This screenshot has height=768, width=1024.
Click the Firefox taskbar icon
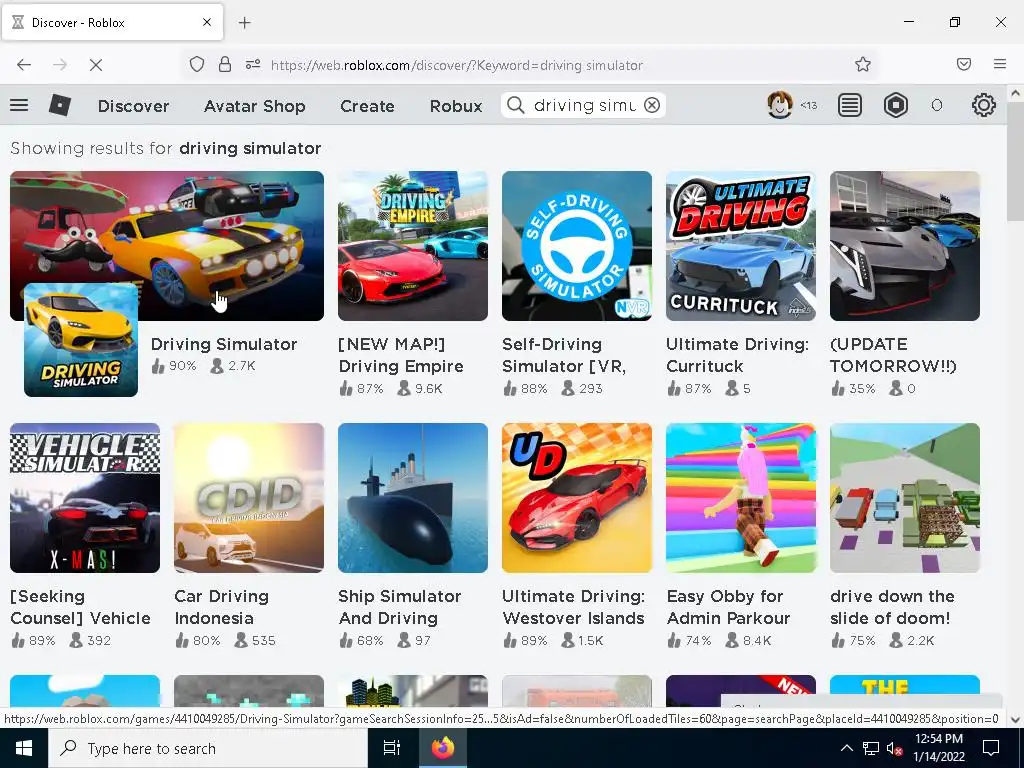442,748
